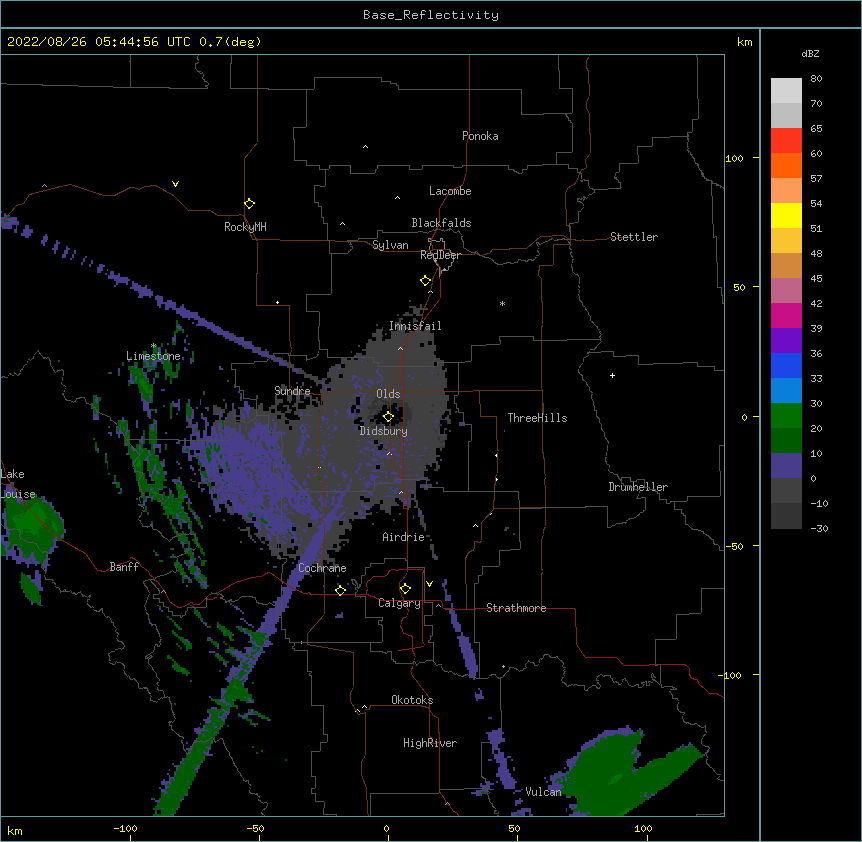
Task: Click the Calgary city label
Action: coord(399,603)
